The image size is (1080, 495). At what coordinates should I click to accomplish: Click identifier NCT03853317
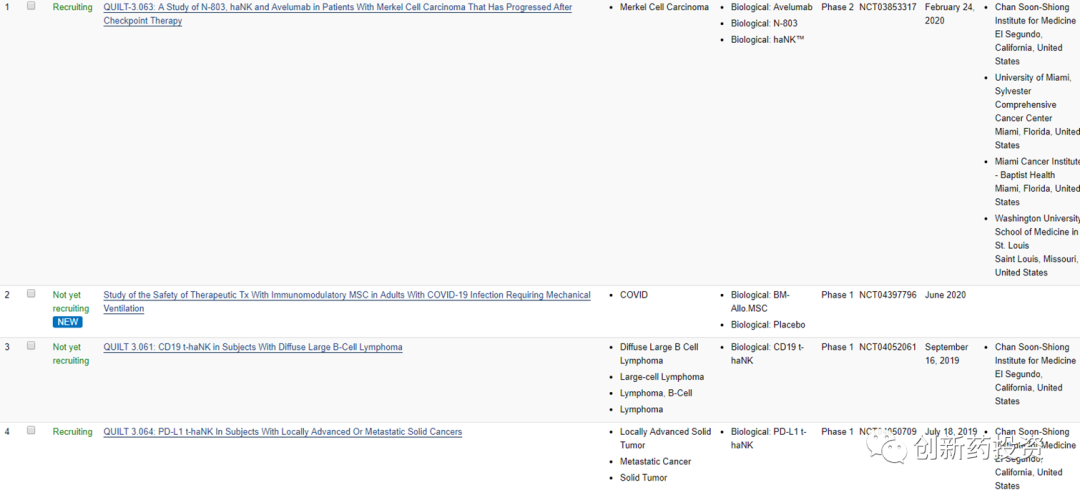pos(887,7)
